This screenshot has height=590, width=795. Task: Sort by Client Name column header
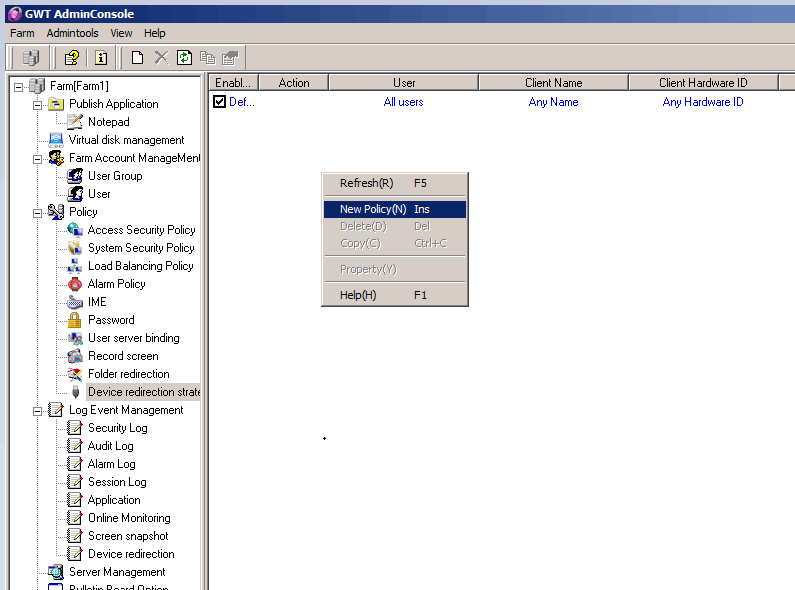(x=553, y=83)
